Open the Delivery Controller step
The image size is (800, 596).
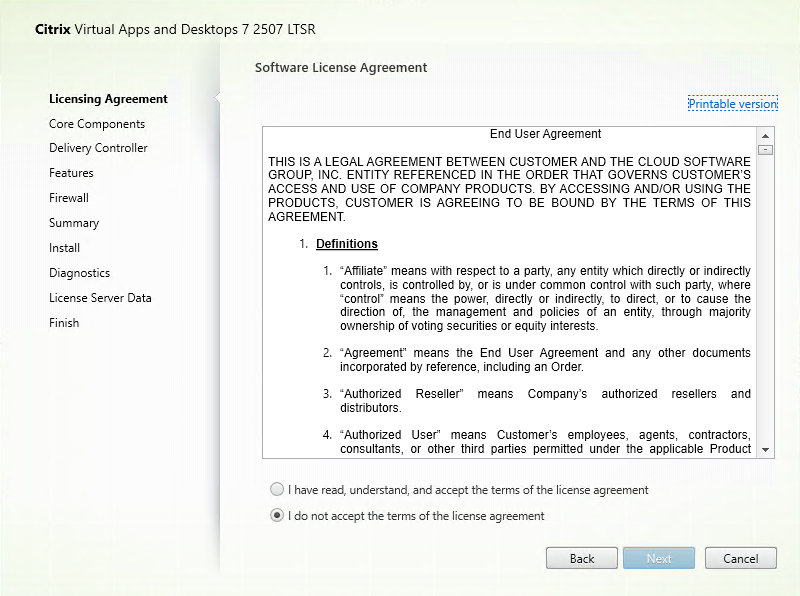point(98,148)
